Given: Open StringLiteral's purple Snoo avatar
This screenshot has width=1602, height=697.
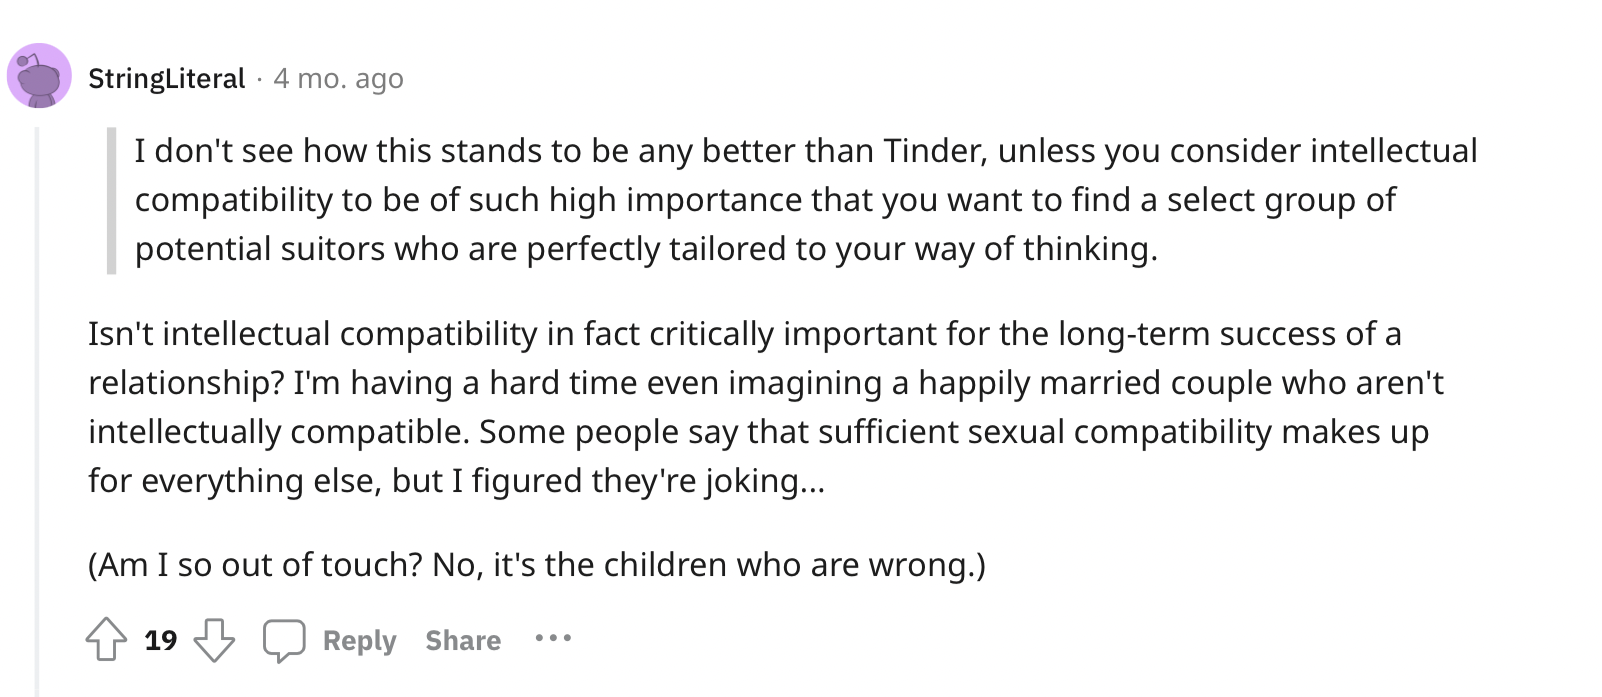Looking at the screenshot, I should (x=39, y=76).
